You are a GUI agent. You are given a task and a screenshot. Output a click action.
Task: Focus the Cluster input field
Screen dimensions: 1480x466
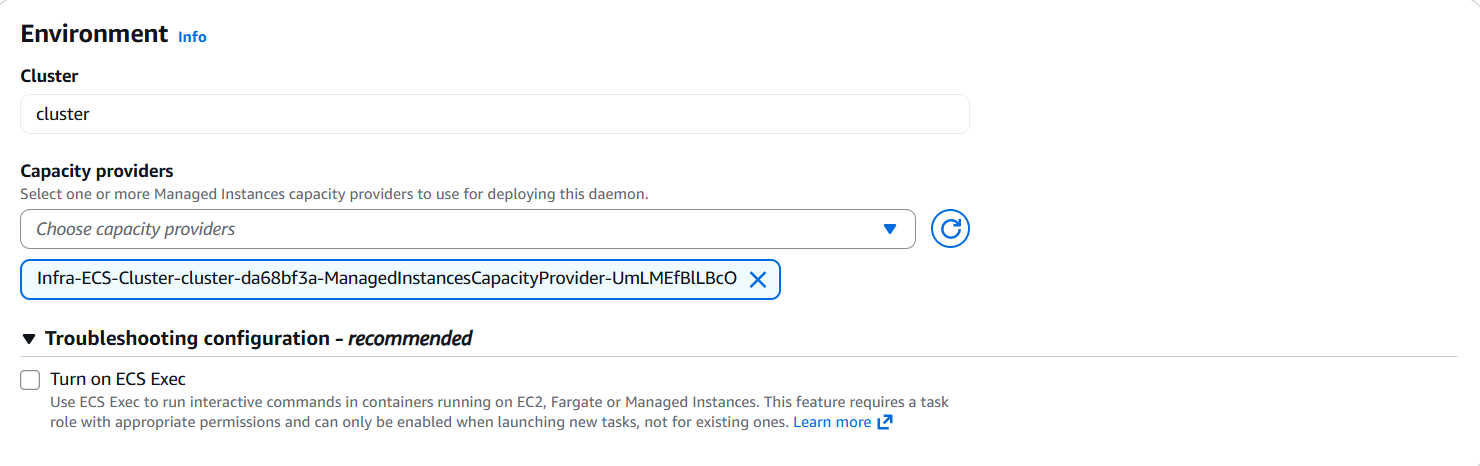(494, 114)
